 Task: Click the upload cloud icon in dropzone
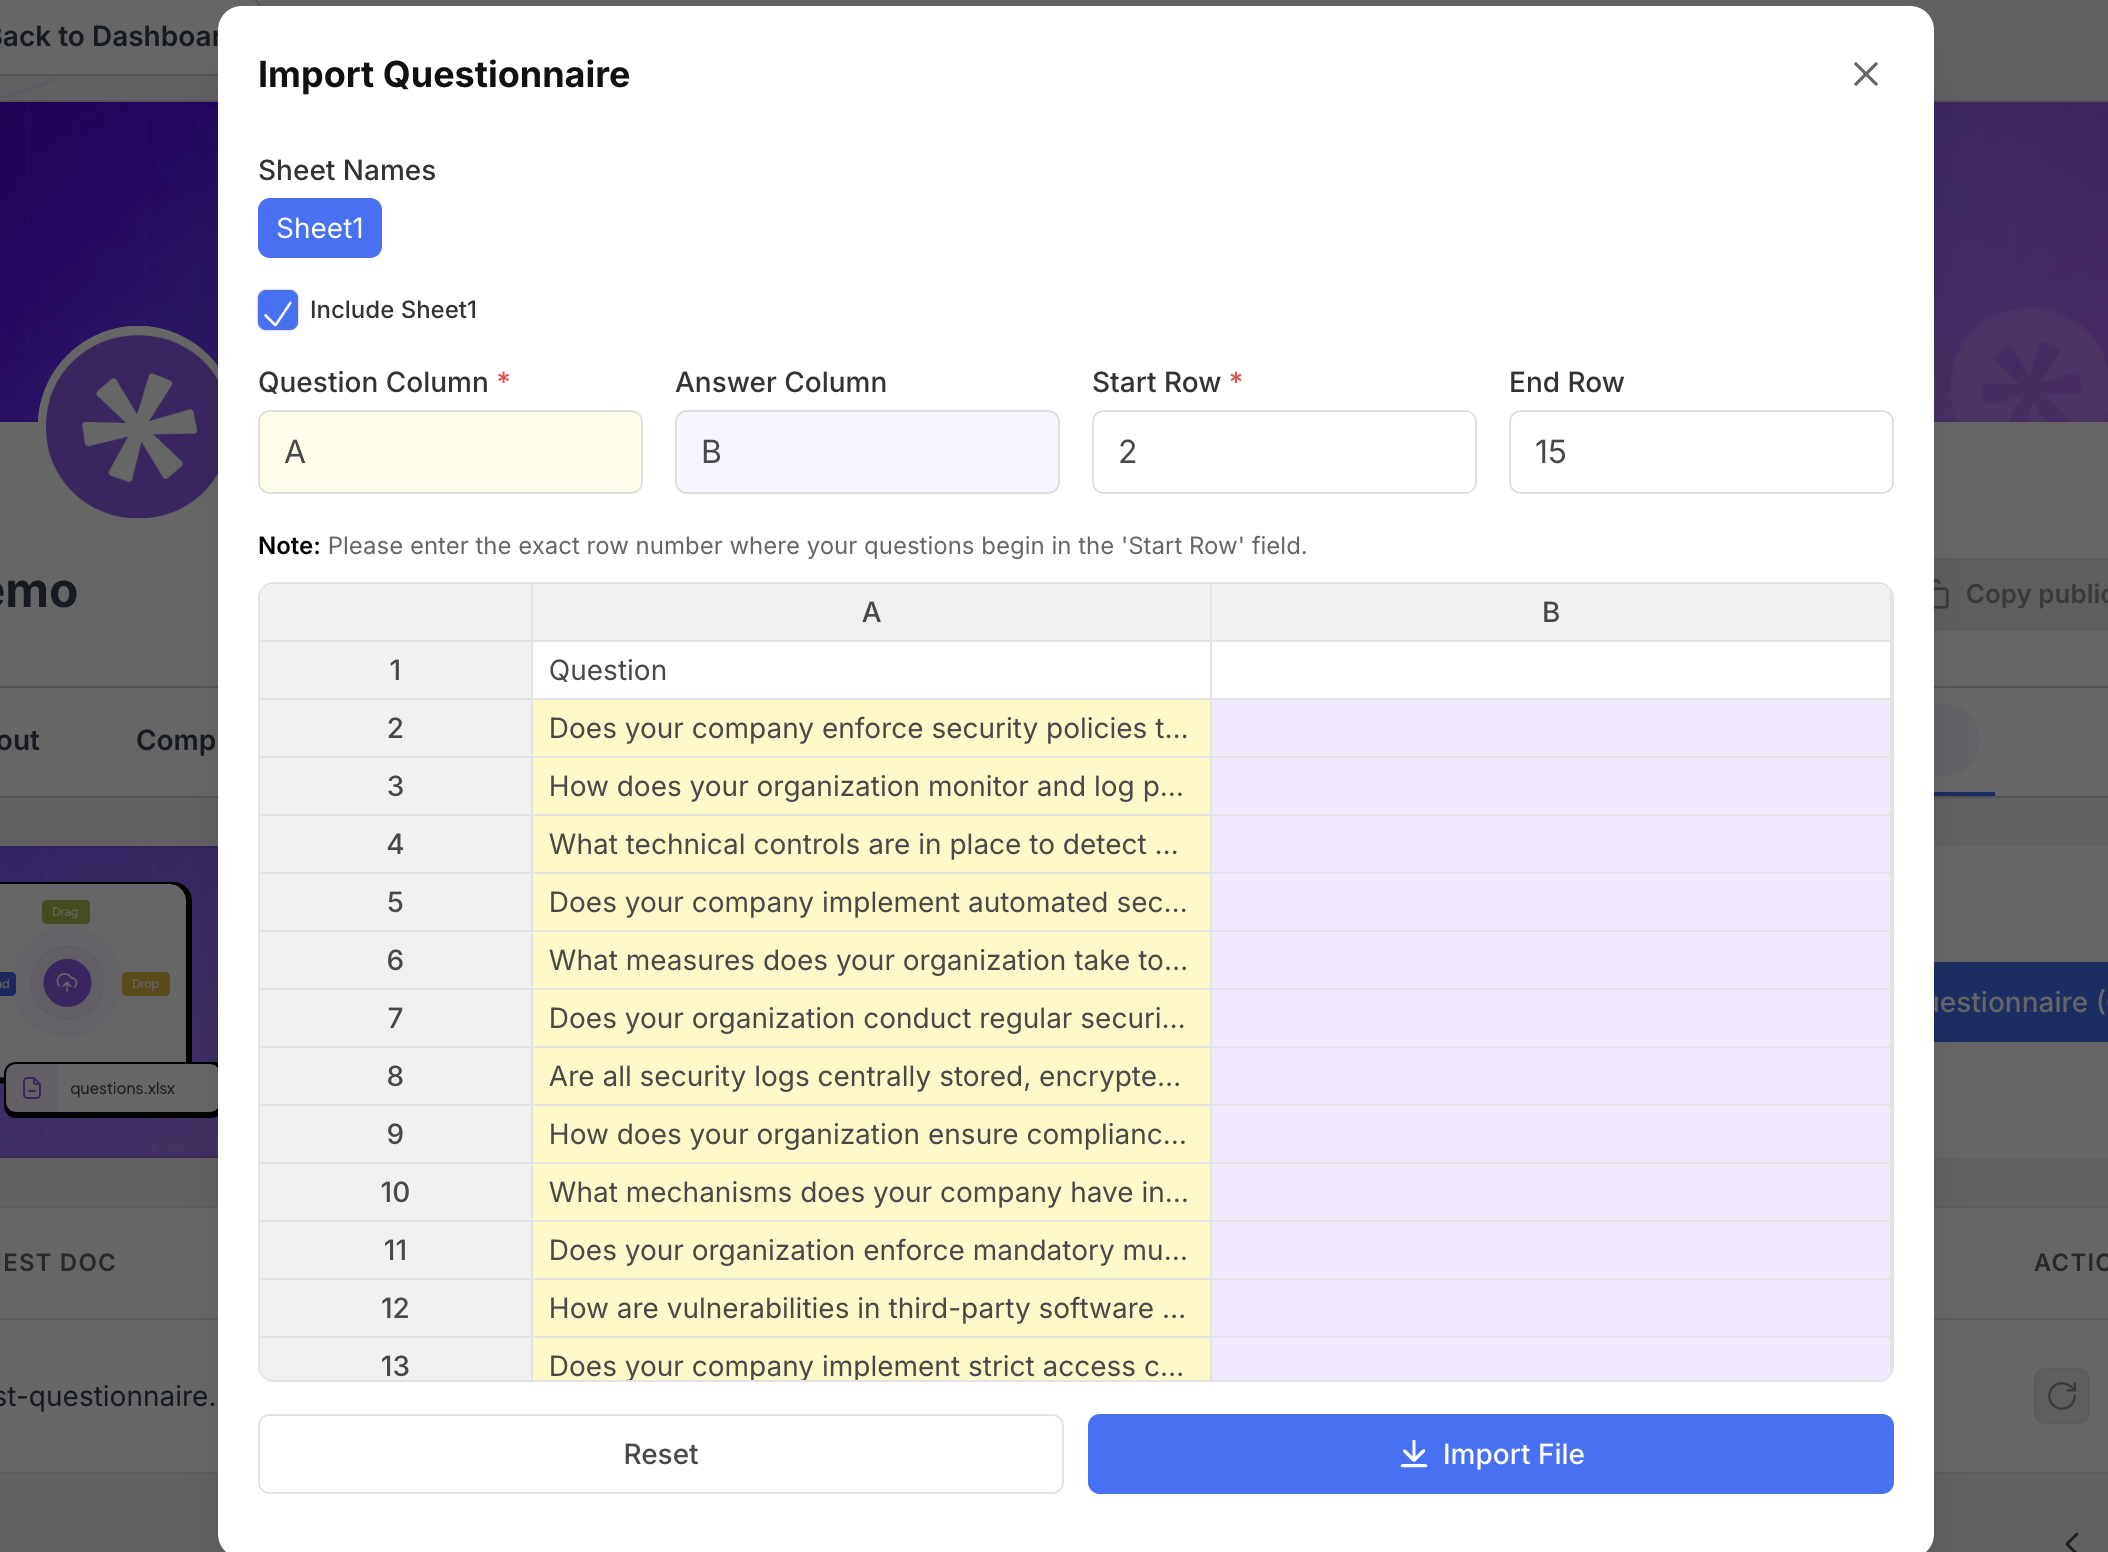coord(67,982)
